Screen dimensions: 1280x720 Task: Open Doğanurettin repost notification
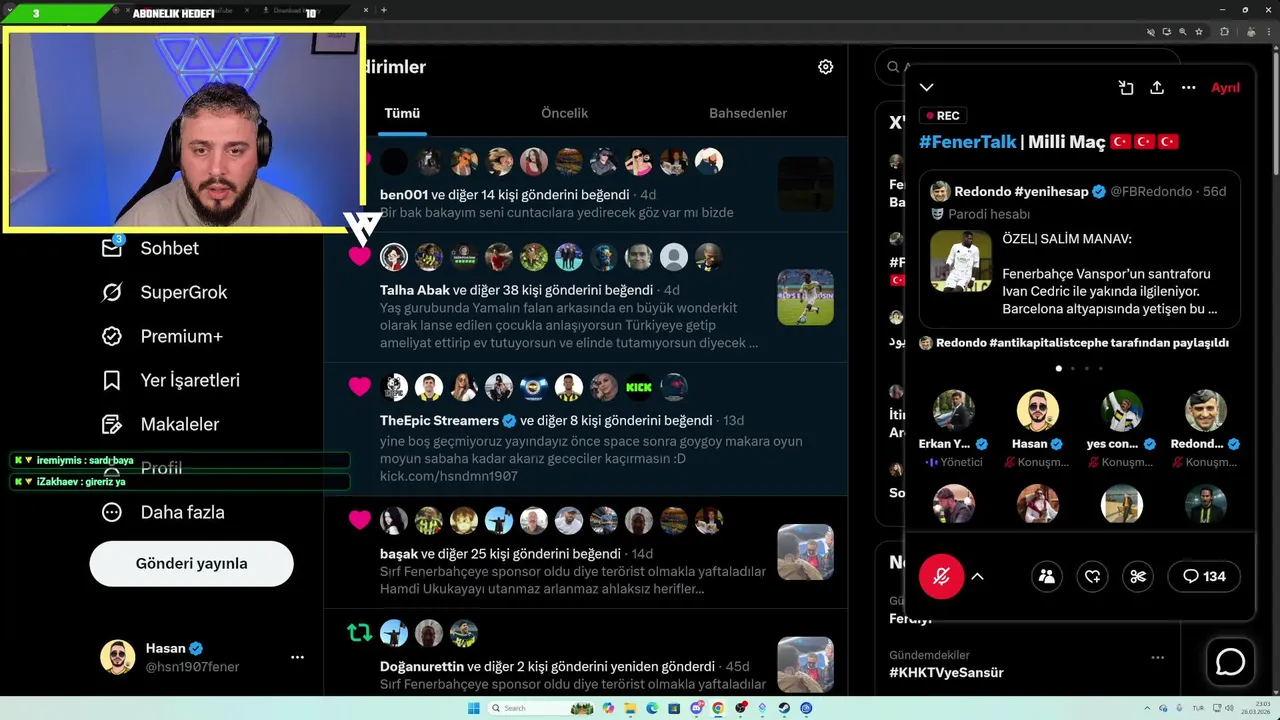click(585, 654)
